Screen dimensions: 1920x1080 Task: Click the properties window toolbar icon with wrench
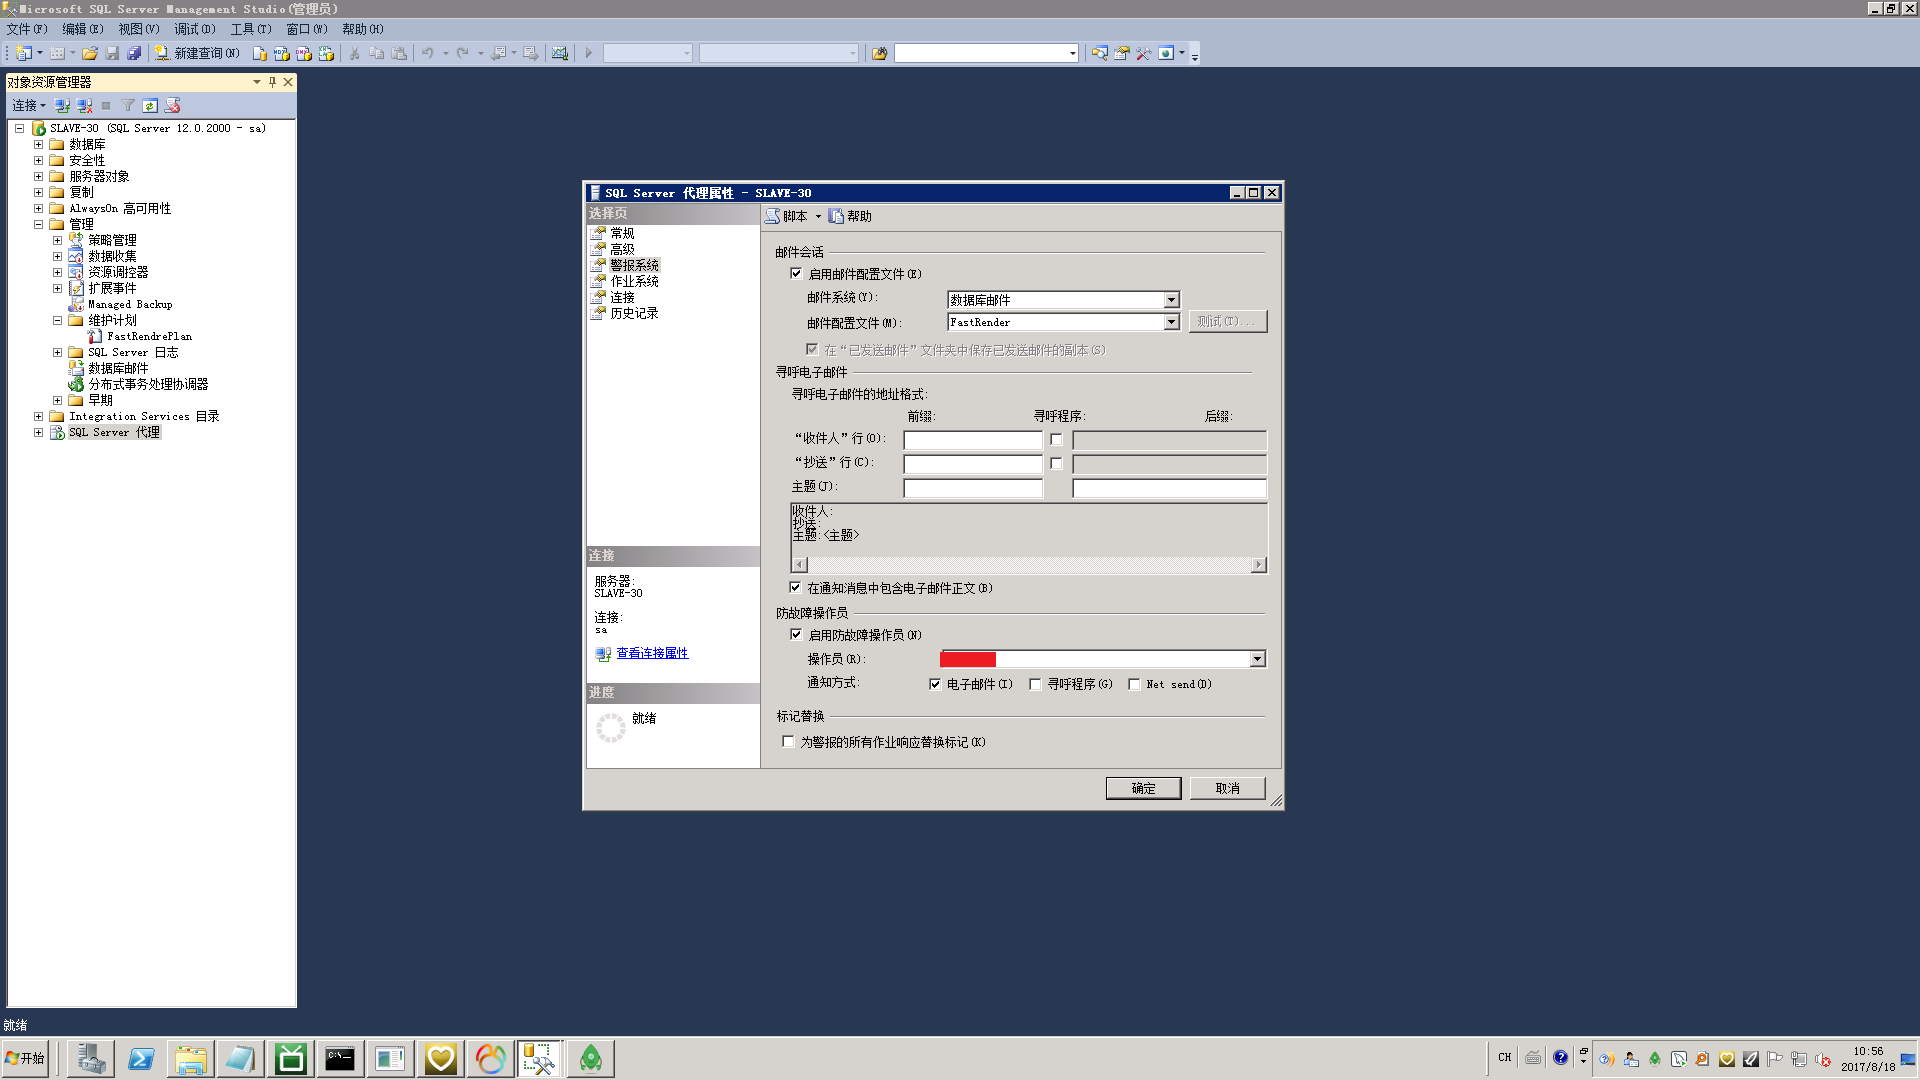point(1143,53)
